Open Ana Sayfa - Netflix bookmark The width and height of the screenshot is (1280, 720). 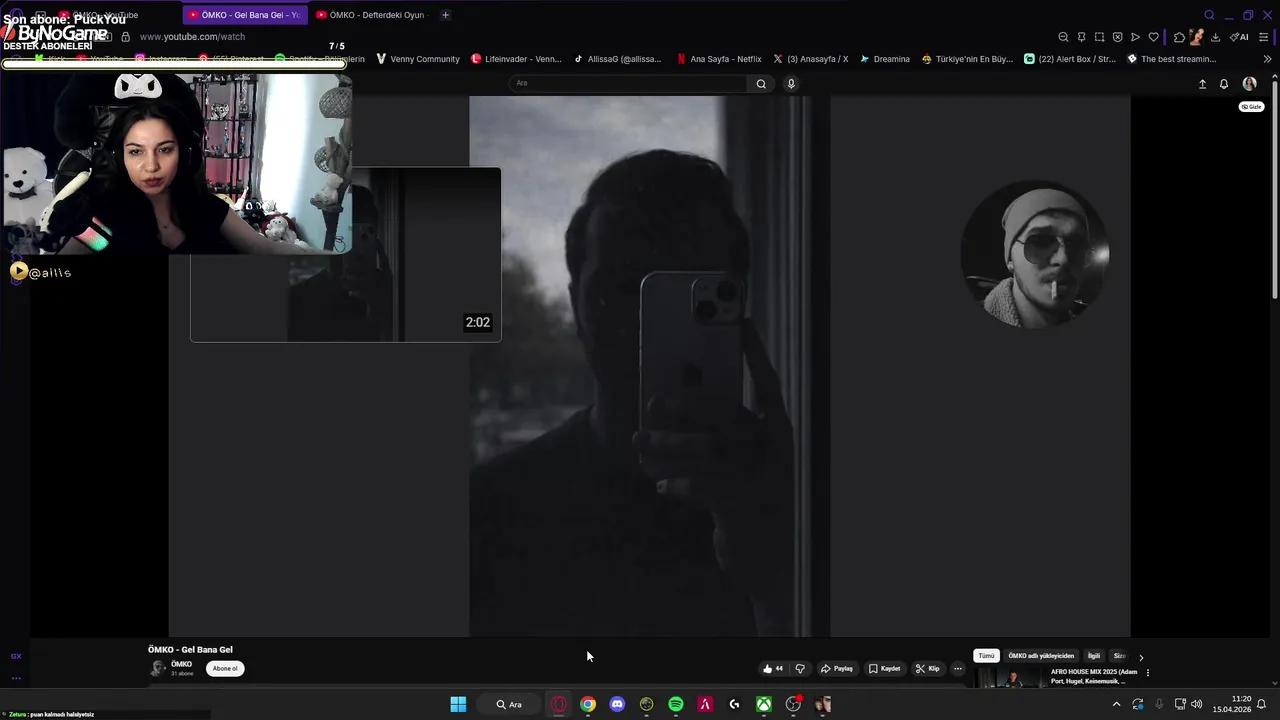(x=719, y=59)
